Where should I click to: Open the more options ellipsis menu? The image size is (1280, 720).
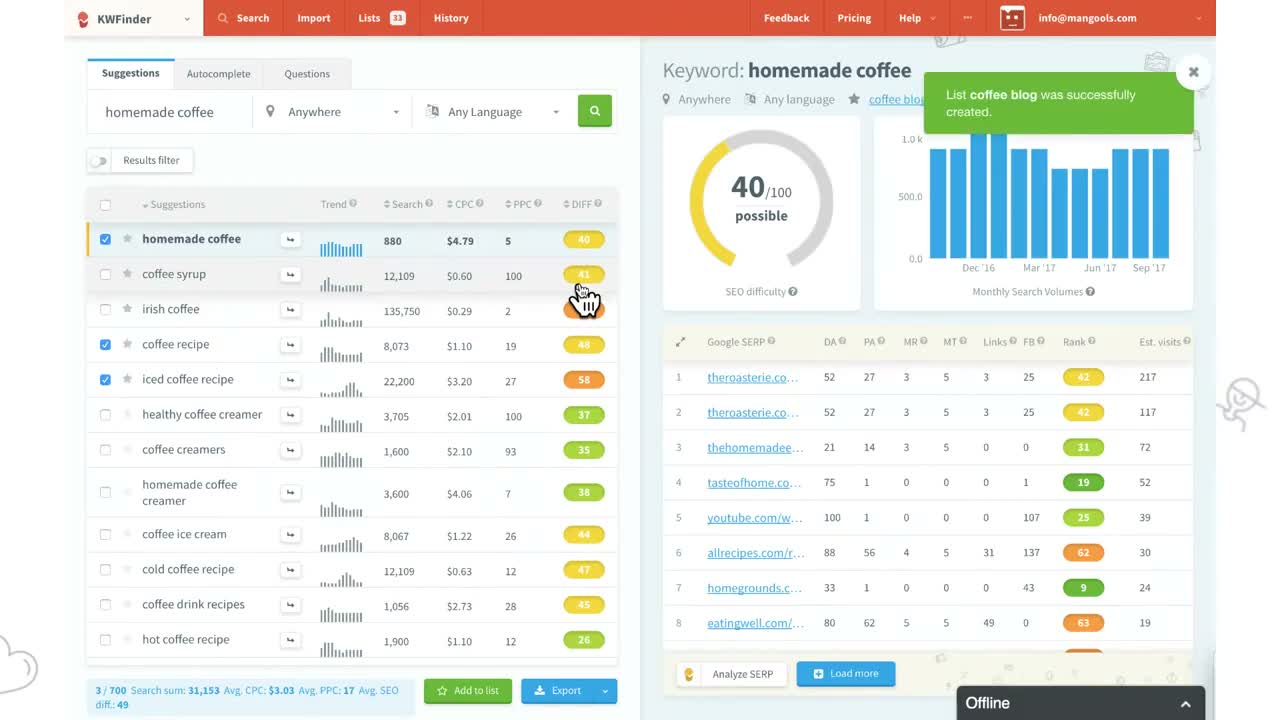click(x=967, y=18)
